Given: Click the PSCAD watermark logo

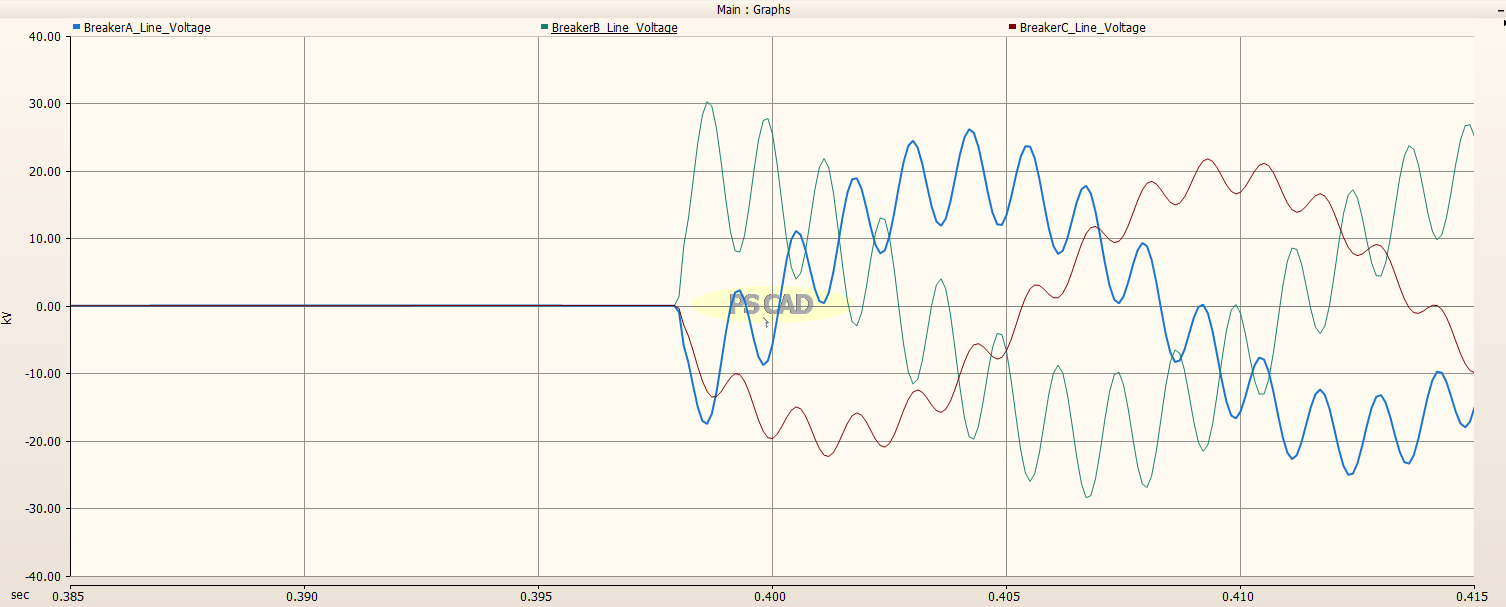Looking at the screenshot, I should 770,304.
